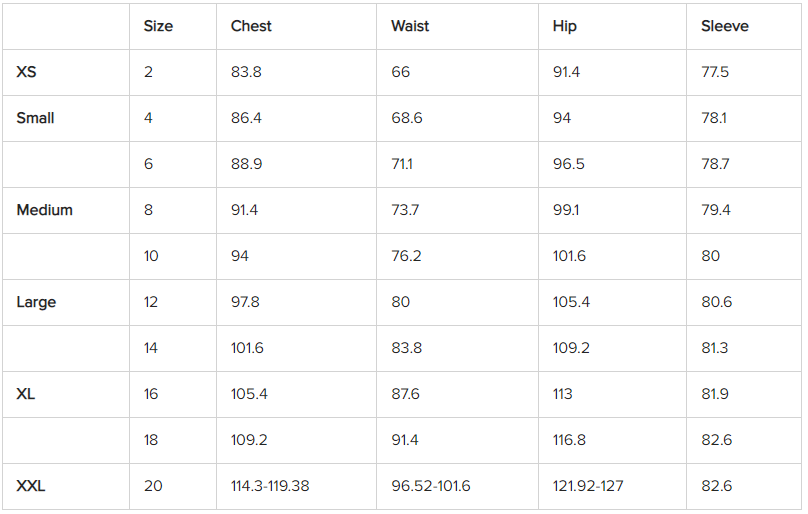The height and width of the screenshot is (514, 808).
Task: Select the Large row label
Action: click(x=36, y=302)
